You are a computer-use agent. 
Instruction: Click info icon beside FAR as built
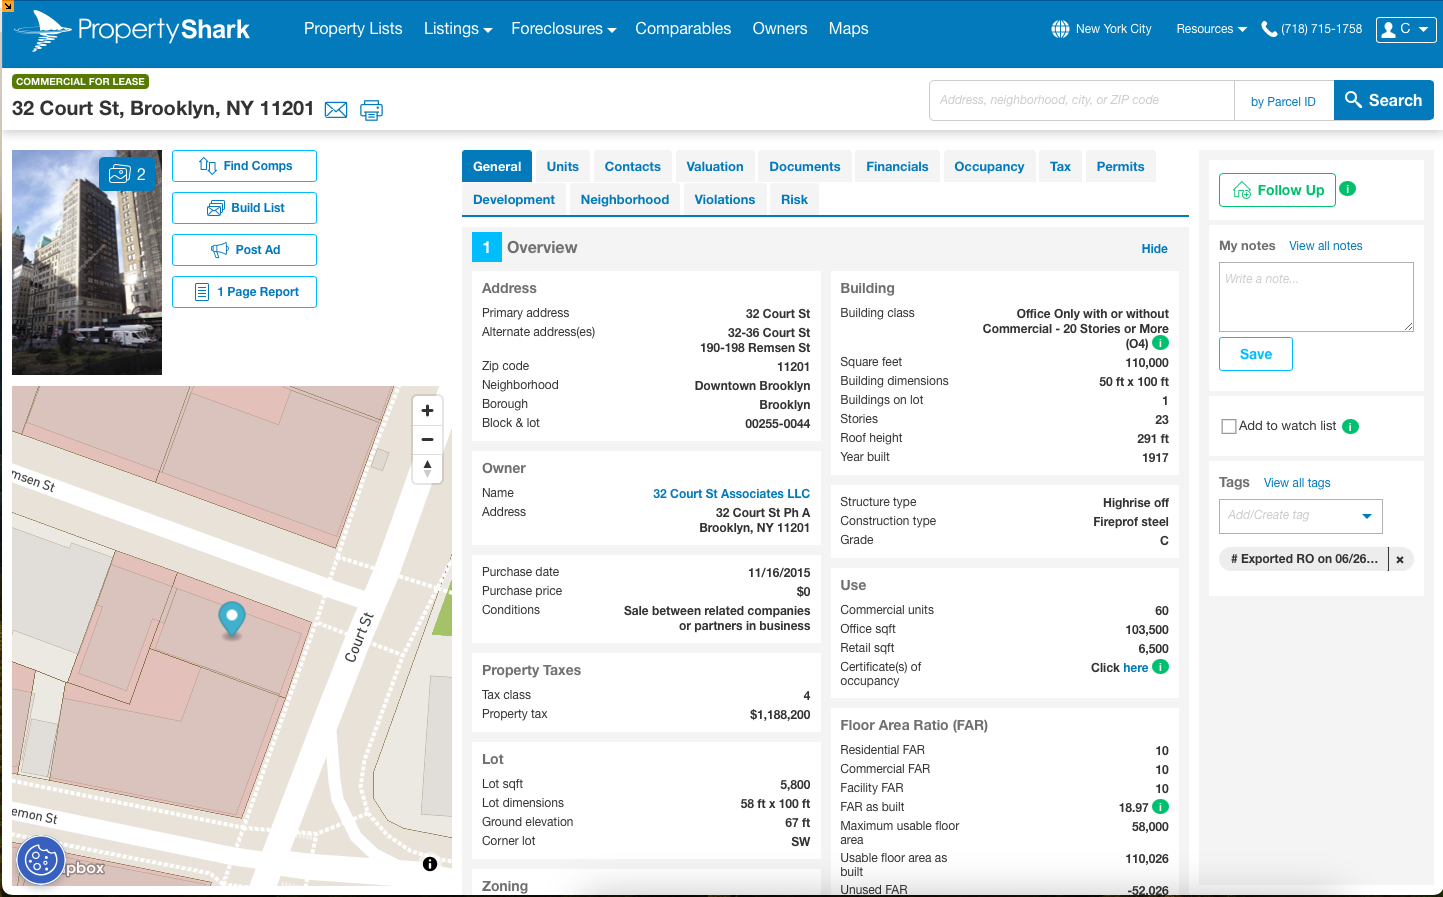coord(1160,807)
